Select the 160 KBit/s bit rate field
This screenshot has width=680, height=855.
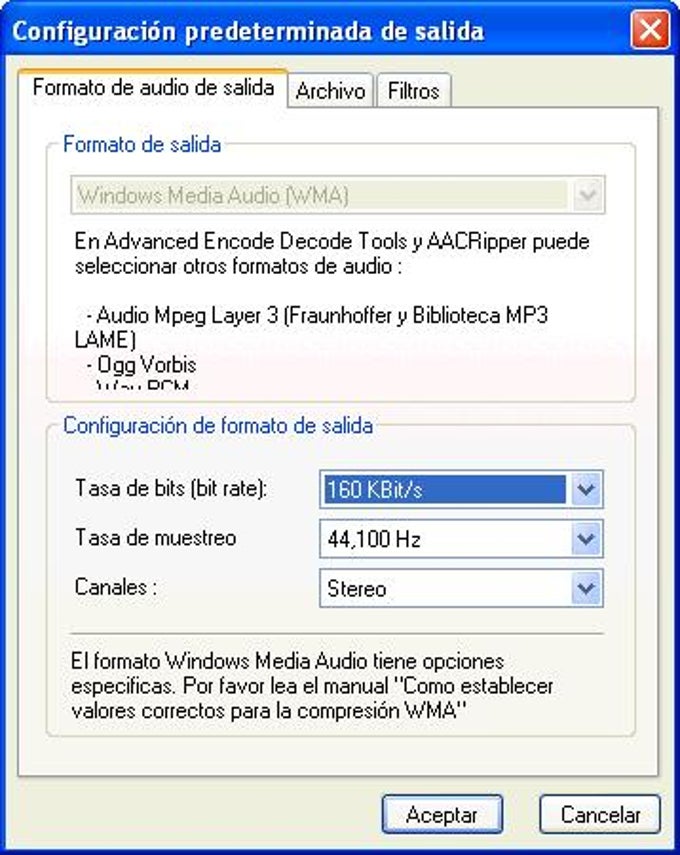pyautogui.click(x=461, y=489)
